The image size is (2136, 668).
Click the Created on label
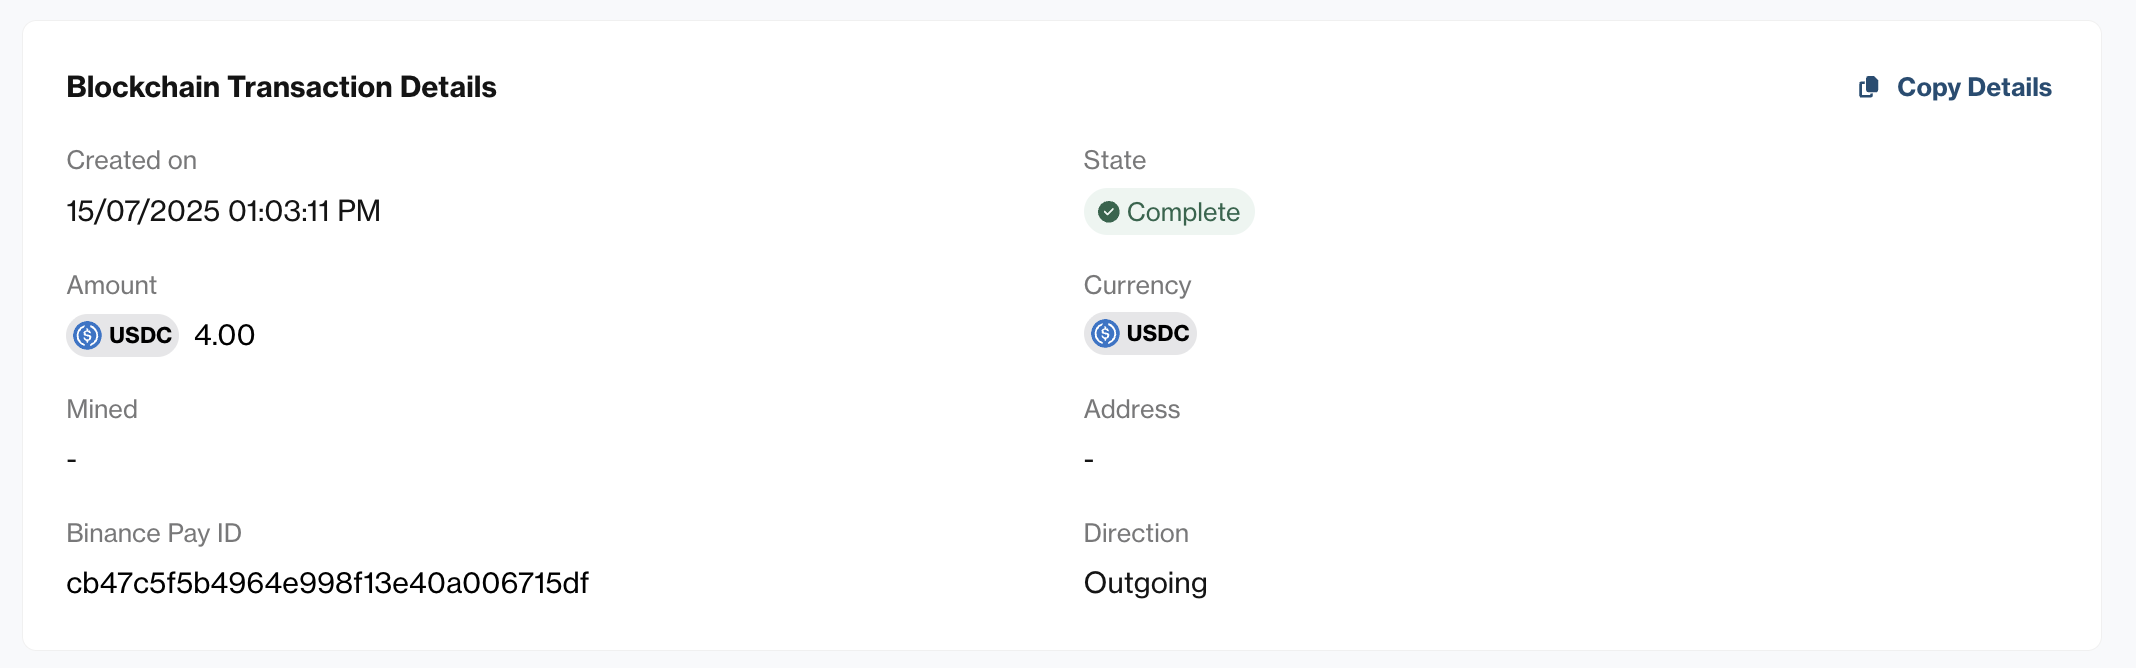pos(132,160)
